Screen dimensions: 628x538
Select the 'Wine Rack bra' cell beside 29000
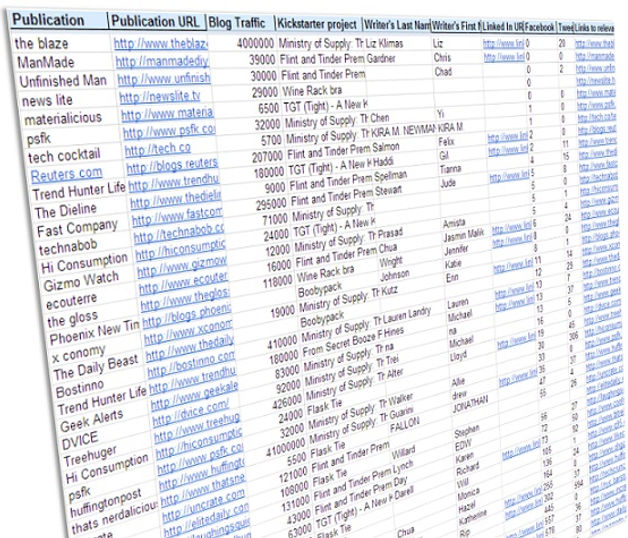(x=312, y=91)
